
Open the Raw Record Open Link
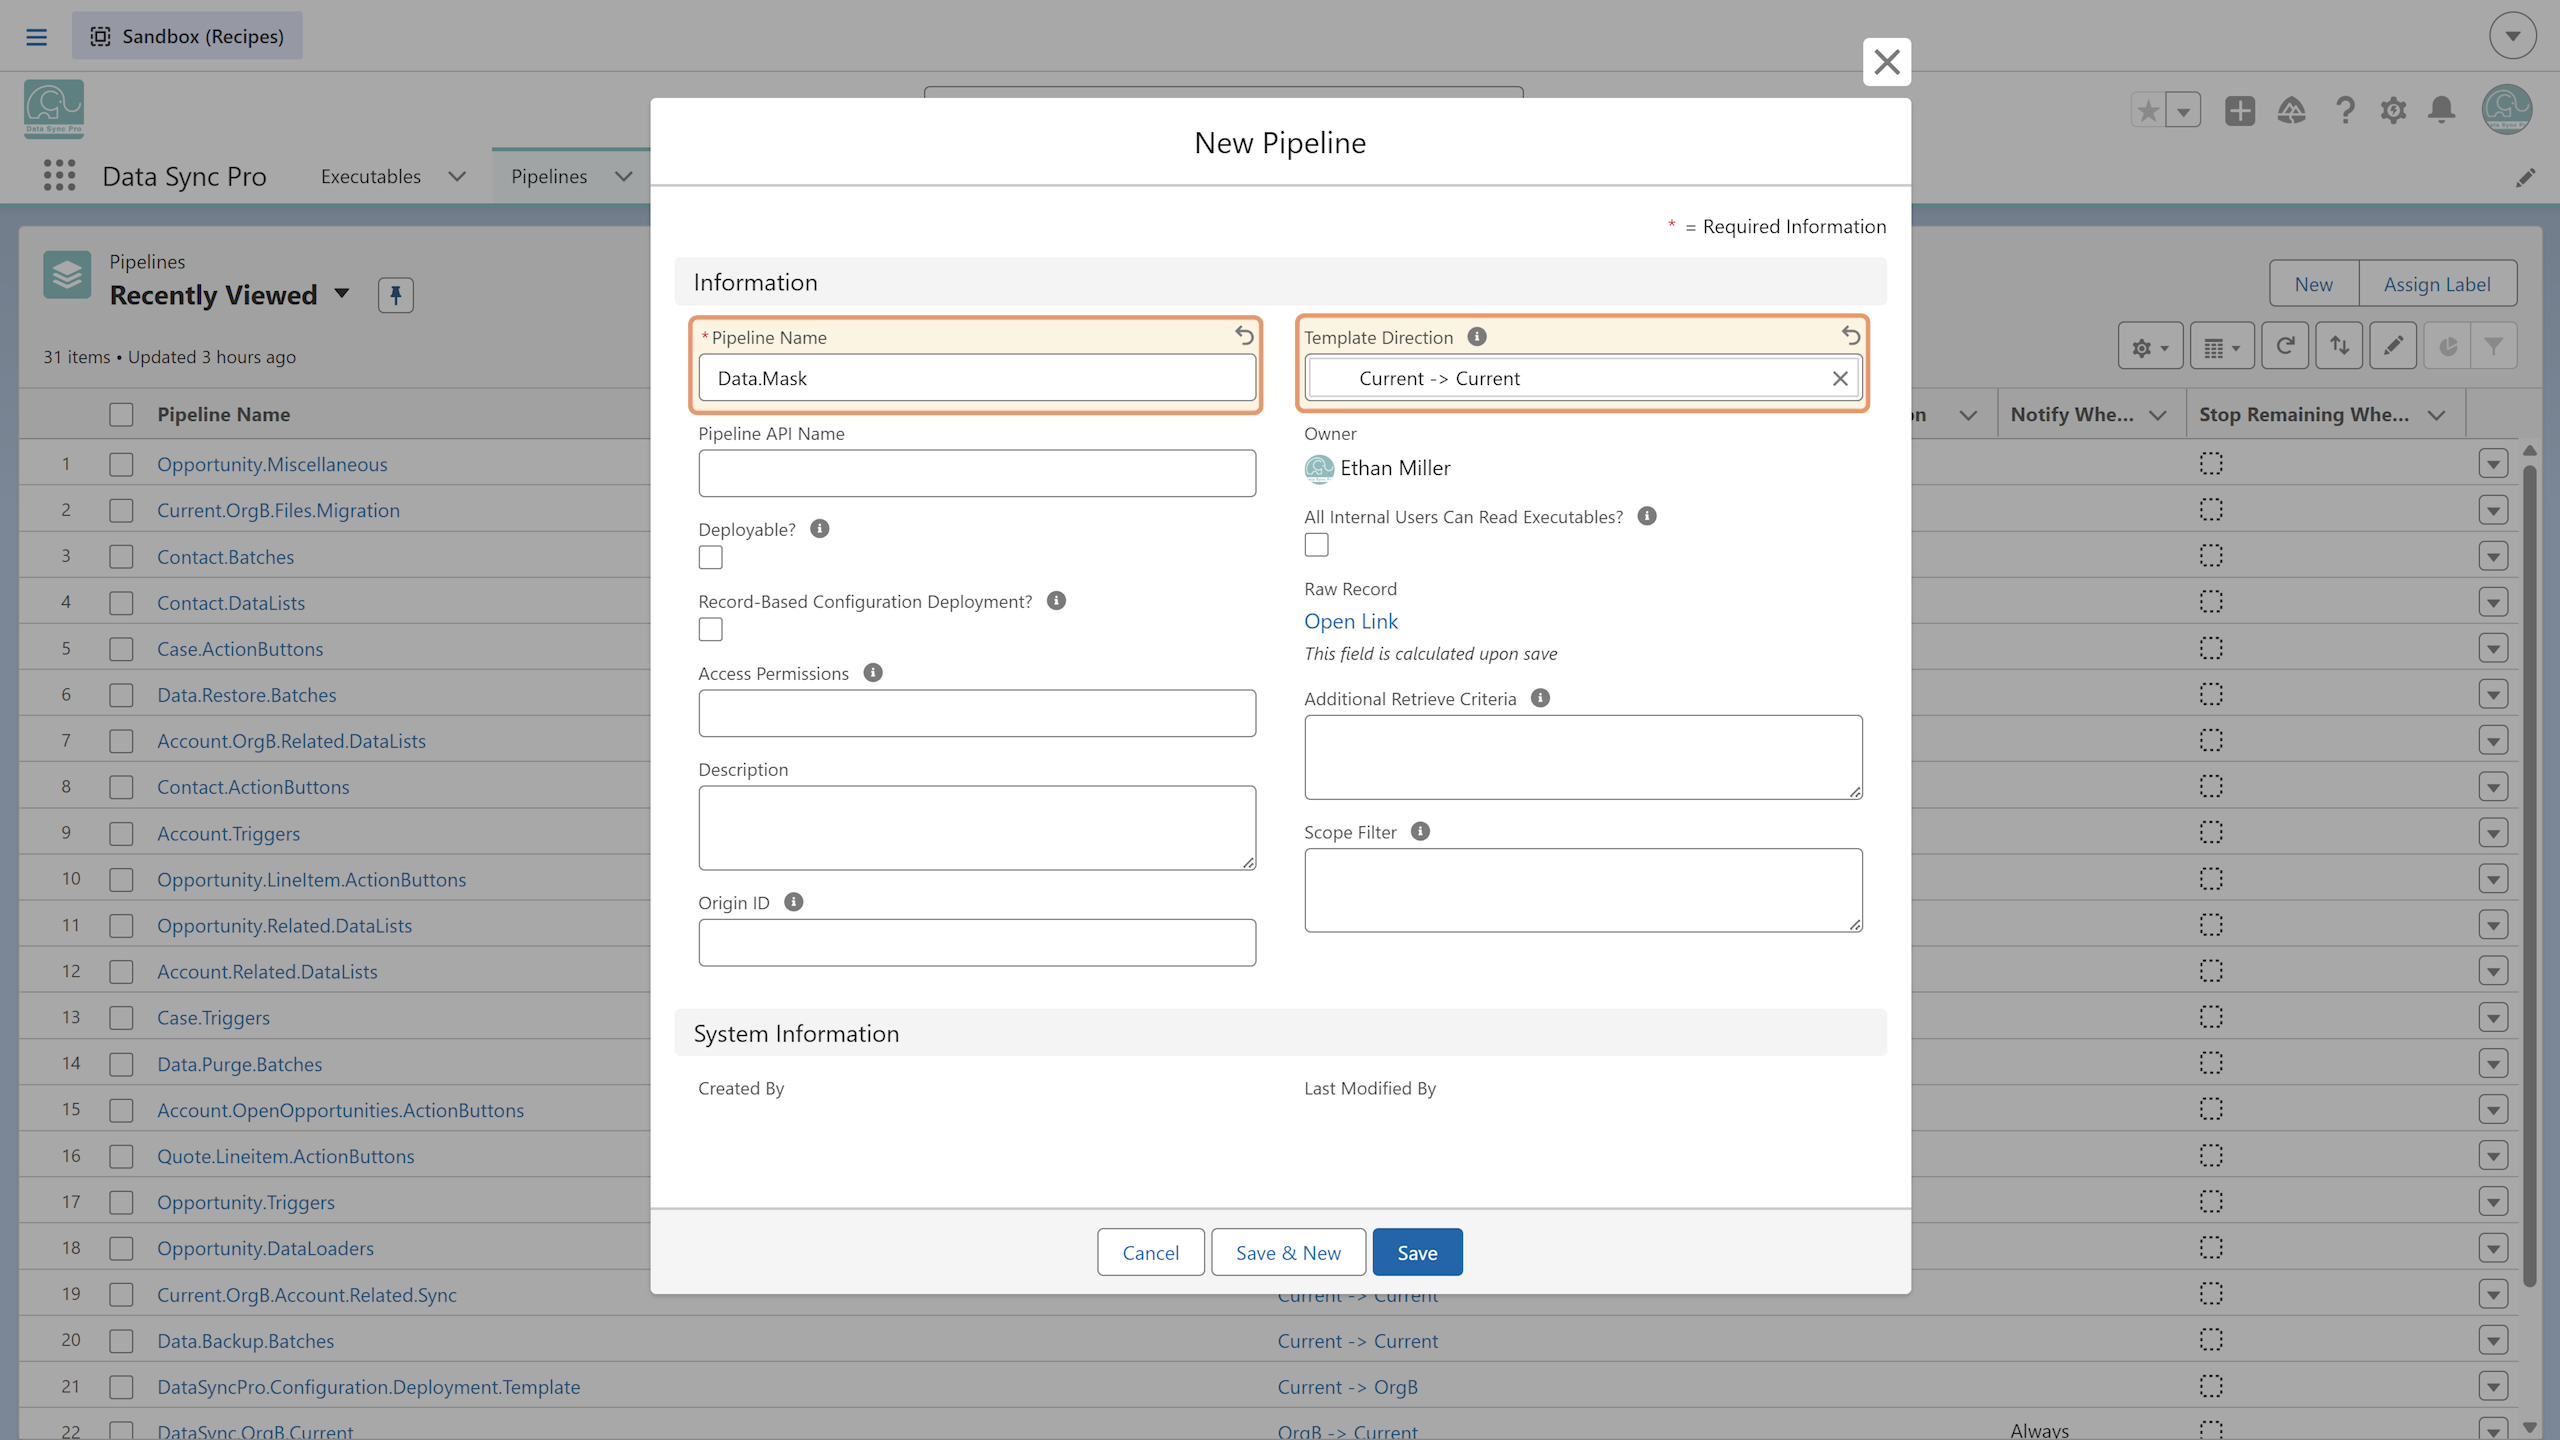pyautogui.click(x=1350, y=621)
